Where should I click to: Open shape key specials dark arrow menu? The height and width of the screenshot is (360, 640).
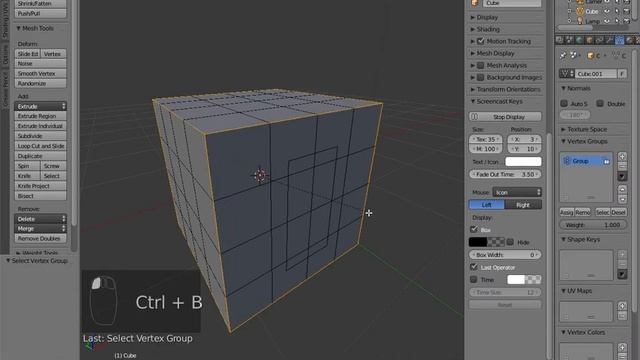click(x=622, y=274)
